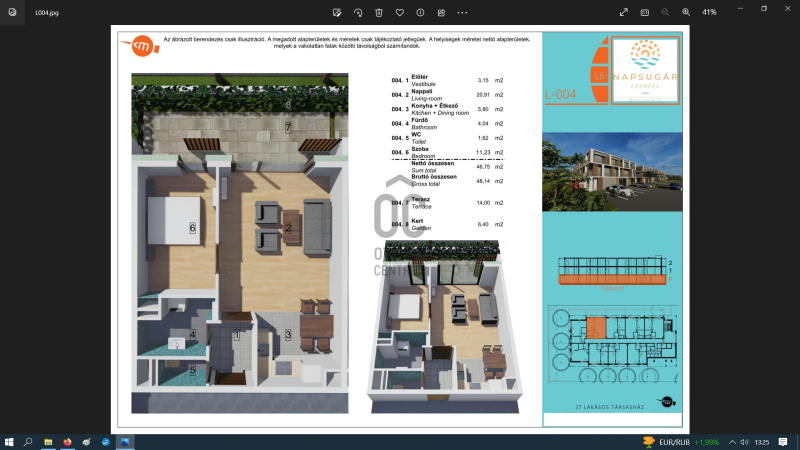This screenshot has width=800, height=450.
Task: Click the Edit image icon
Action: point(338,12)
